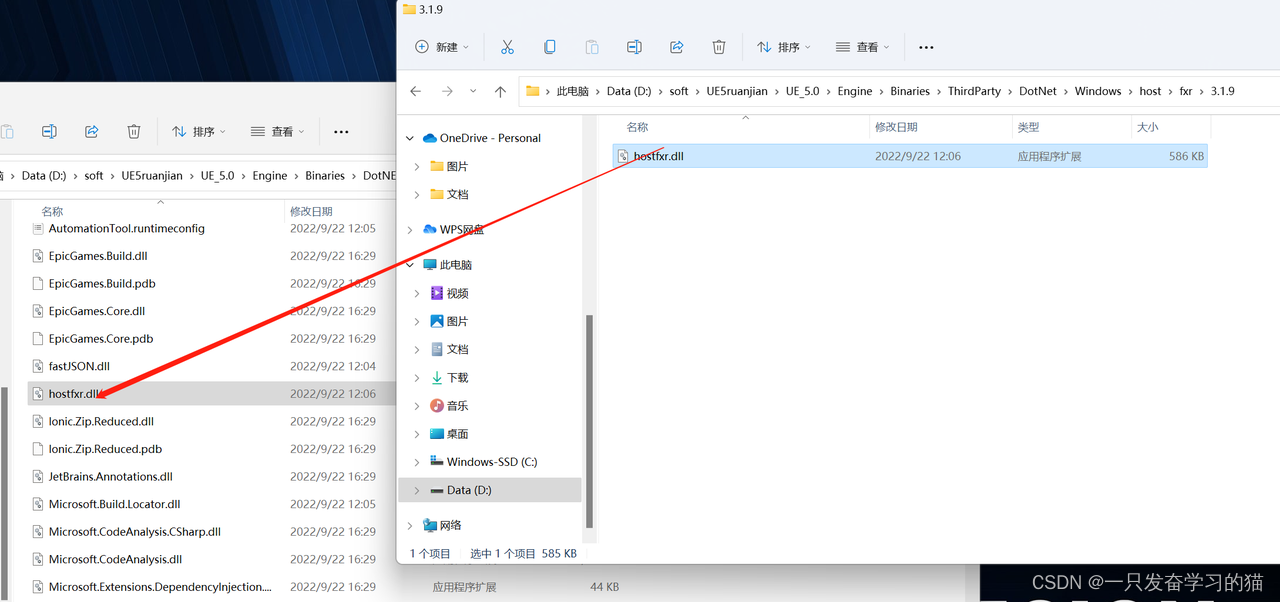Select Windows-SSD (C:) drive in navigation pane
The width and height of the screenshot is (1280, 602).
tap(483, 462)
